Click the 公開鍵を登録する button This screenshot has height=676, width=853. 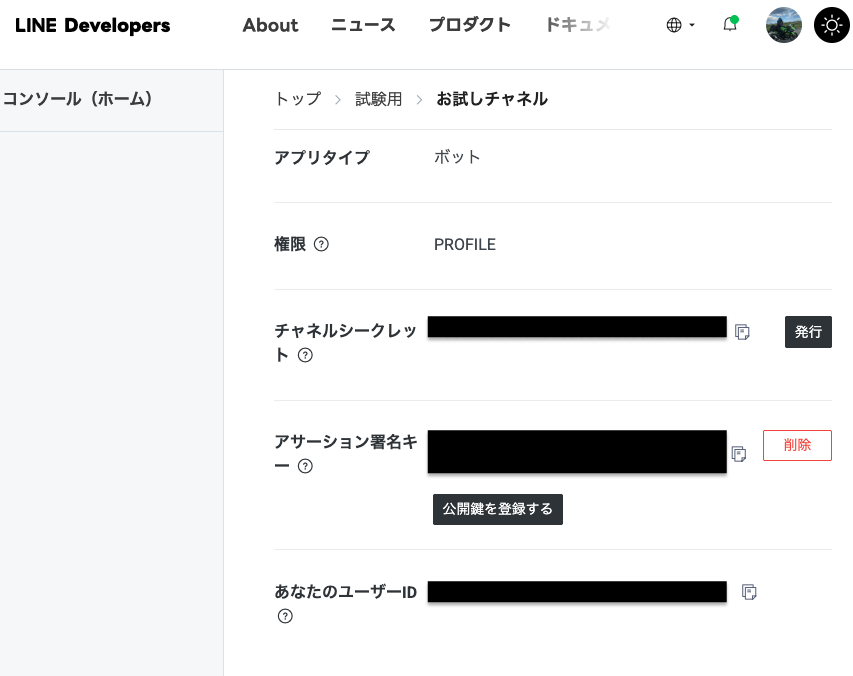point(498,509)
